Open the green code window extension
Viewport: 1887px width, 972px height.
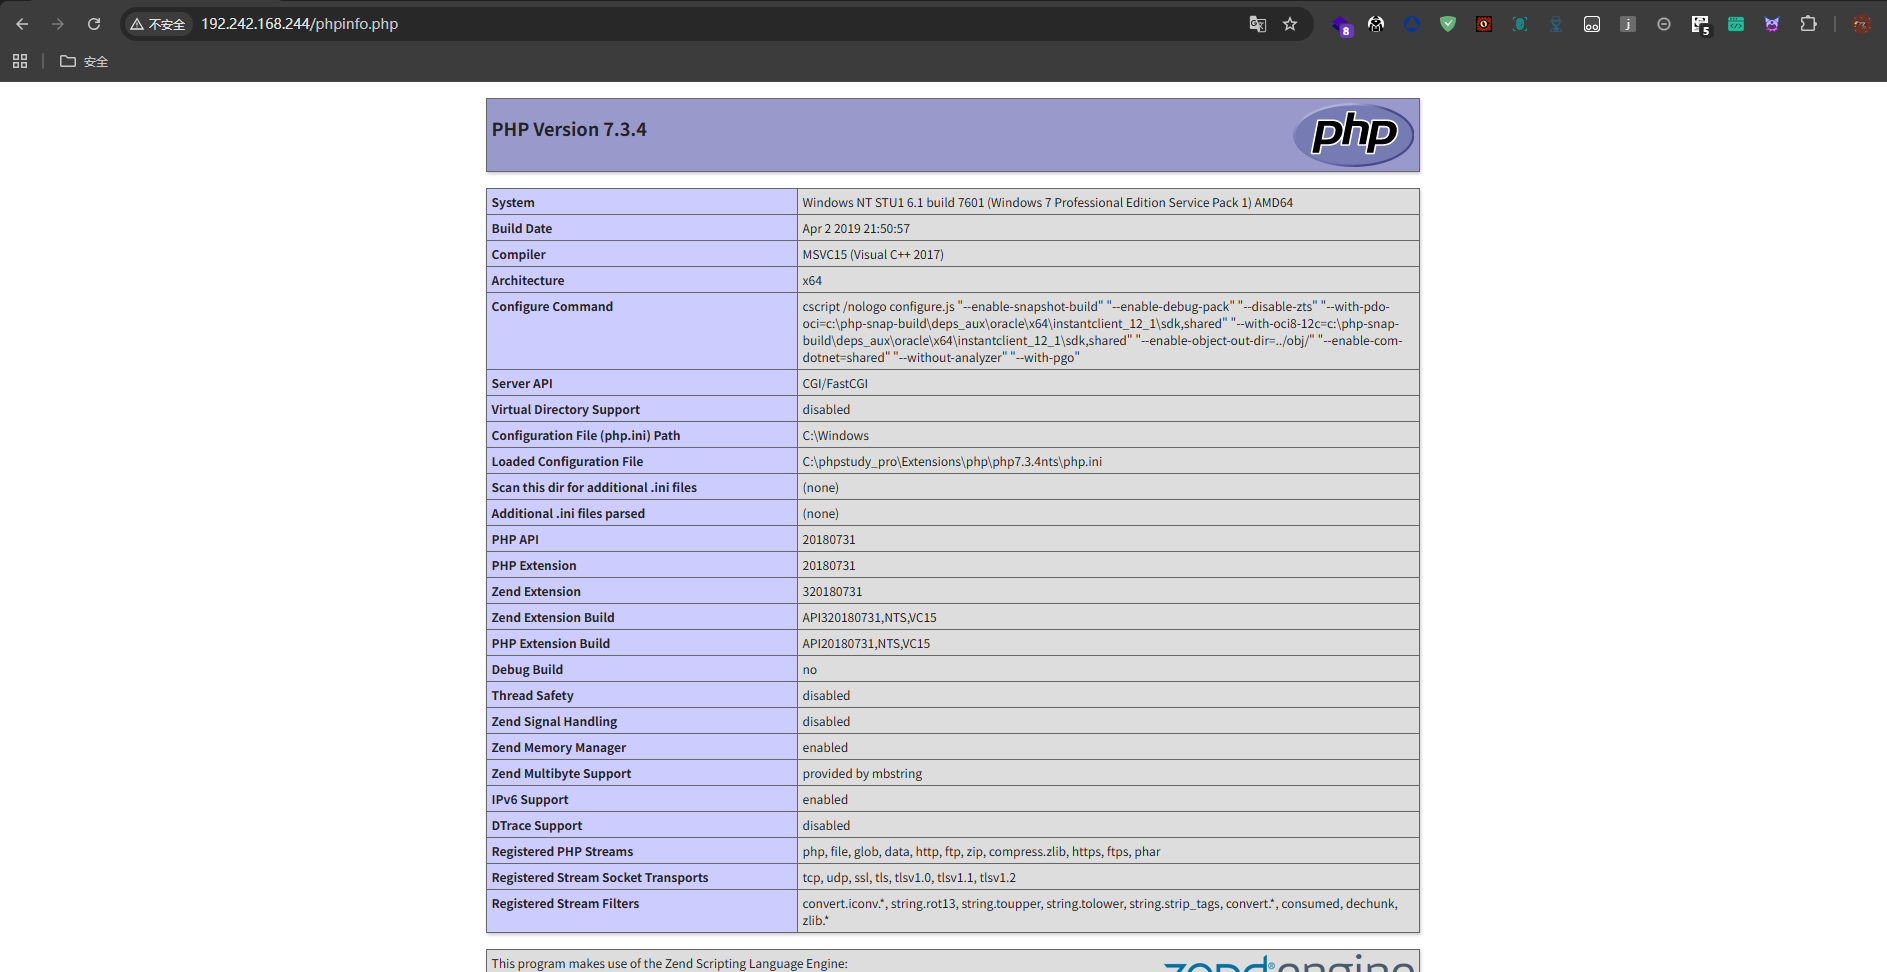click(1736, 24)
